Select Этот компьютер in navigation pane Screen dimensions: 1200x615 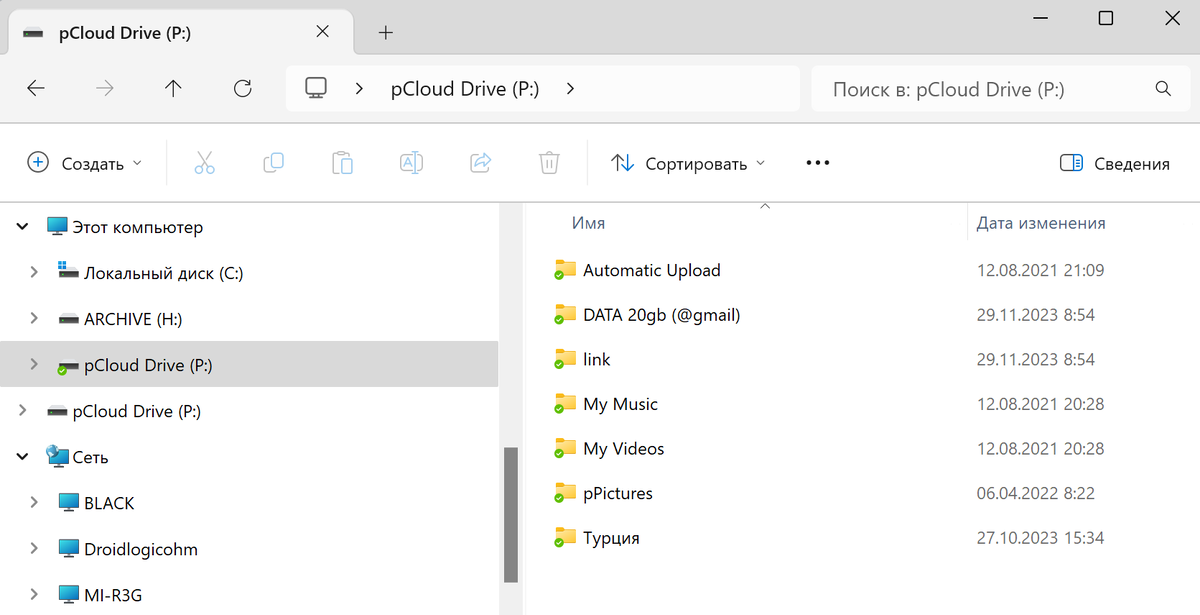coord(138,227)
